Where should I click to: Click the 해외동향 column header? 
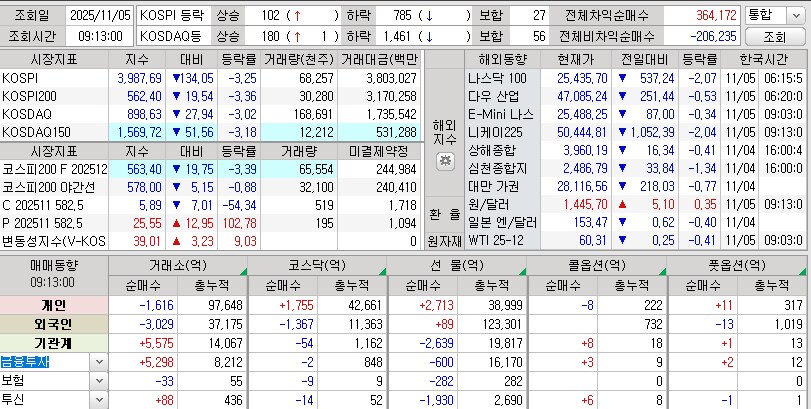tap(503, 59)
